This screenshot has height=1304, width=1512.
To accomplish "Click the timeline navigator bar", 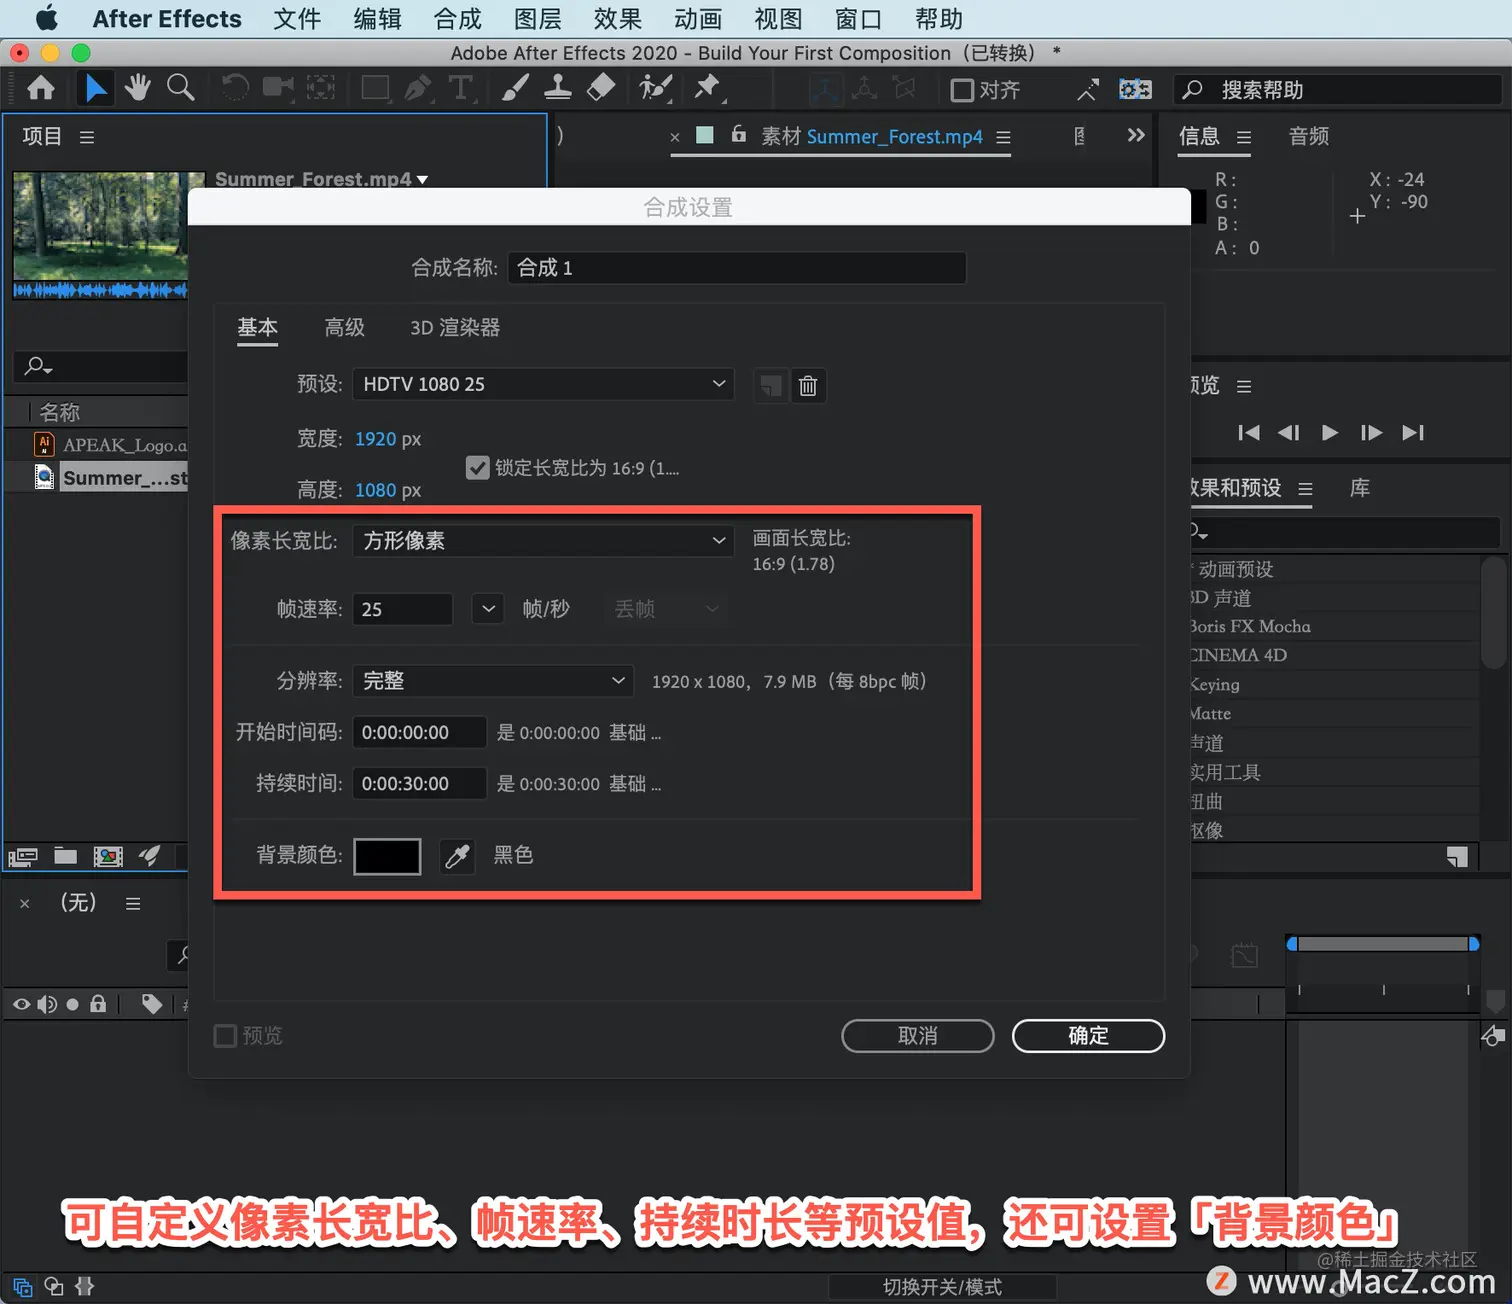I will click(x=1383, y=944).
